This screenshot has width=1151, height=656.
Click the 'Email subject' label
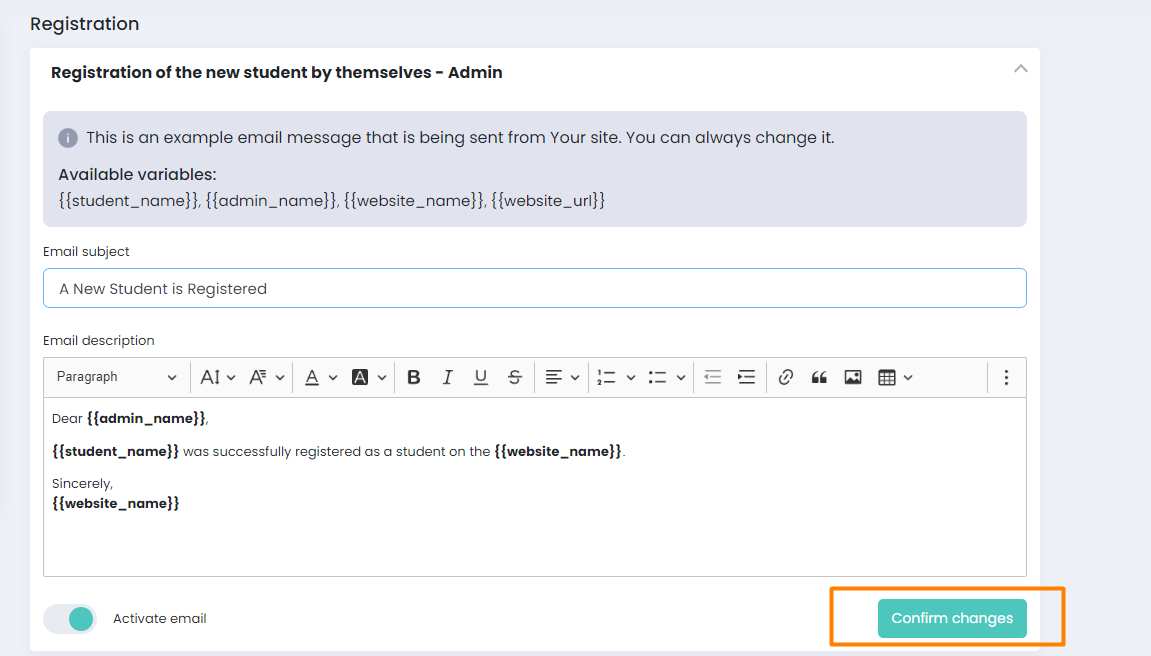pyautogui.click(x=86, y=252)
